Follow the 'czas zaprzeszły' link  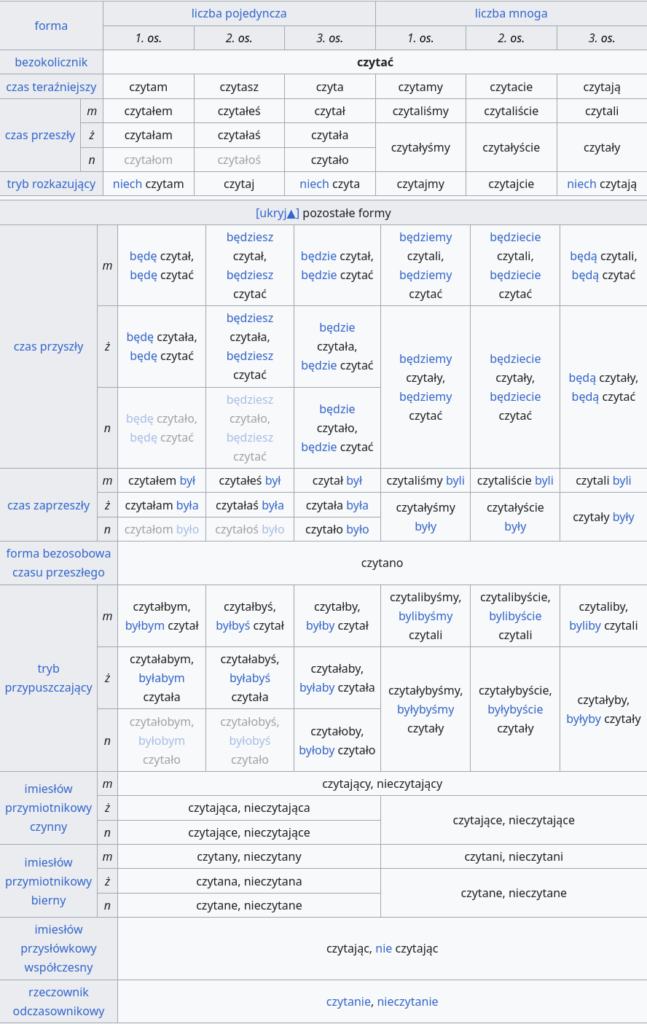click(48, 505)
